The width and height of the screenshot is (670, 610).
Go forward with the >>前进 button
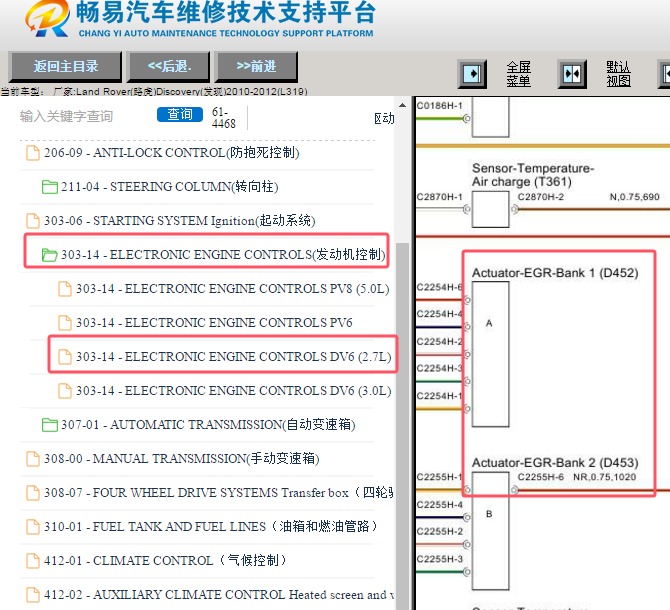coord(256,67)
